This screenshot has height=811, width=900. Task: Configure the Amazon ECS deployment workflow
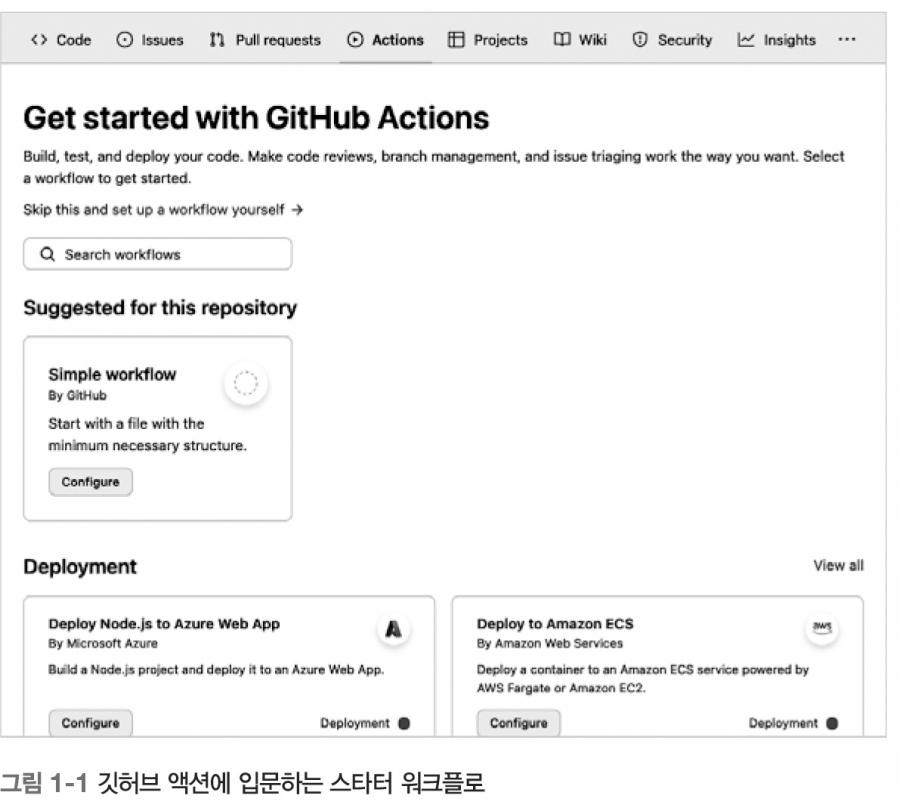518,723
